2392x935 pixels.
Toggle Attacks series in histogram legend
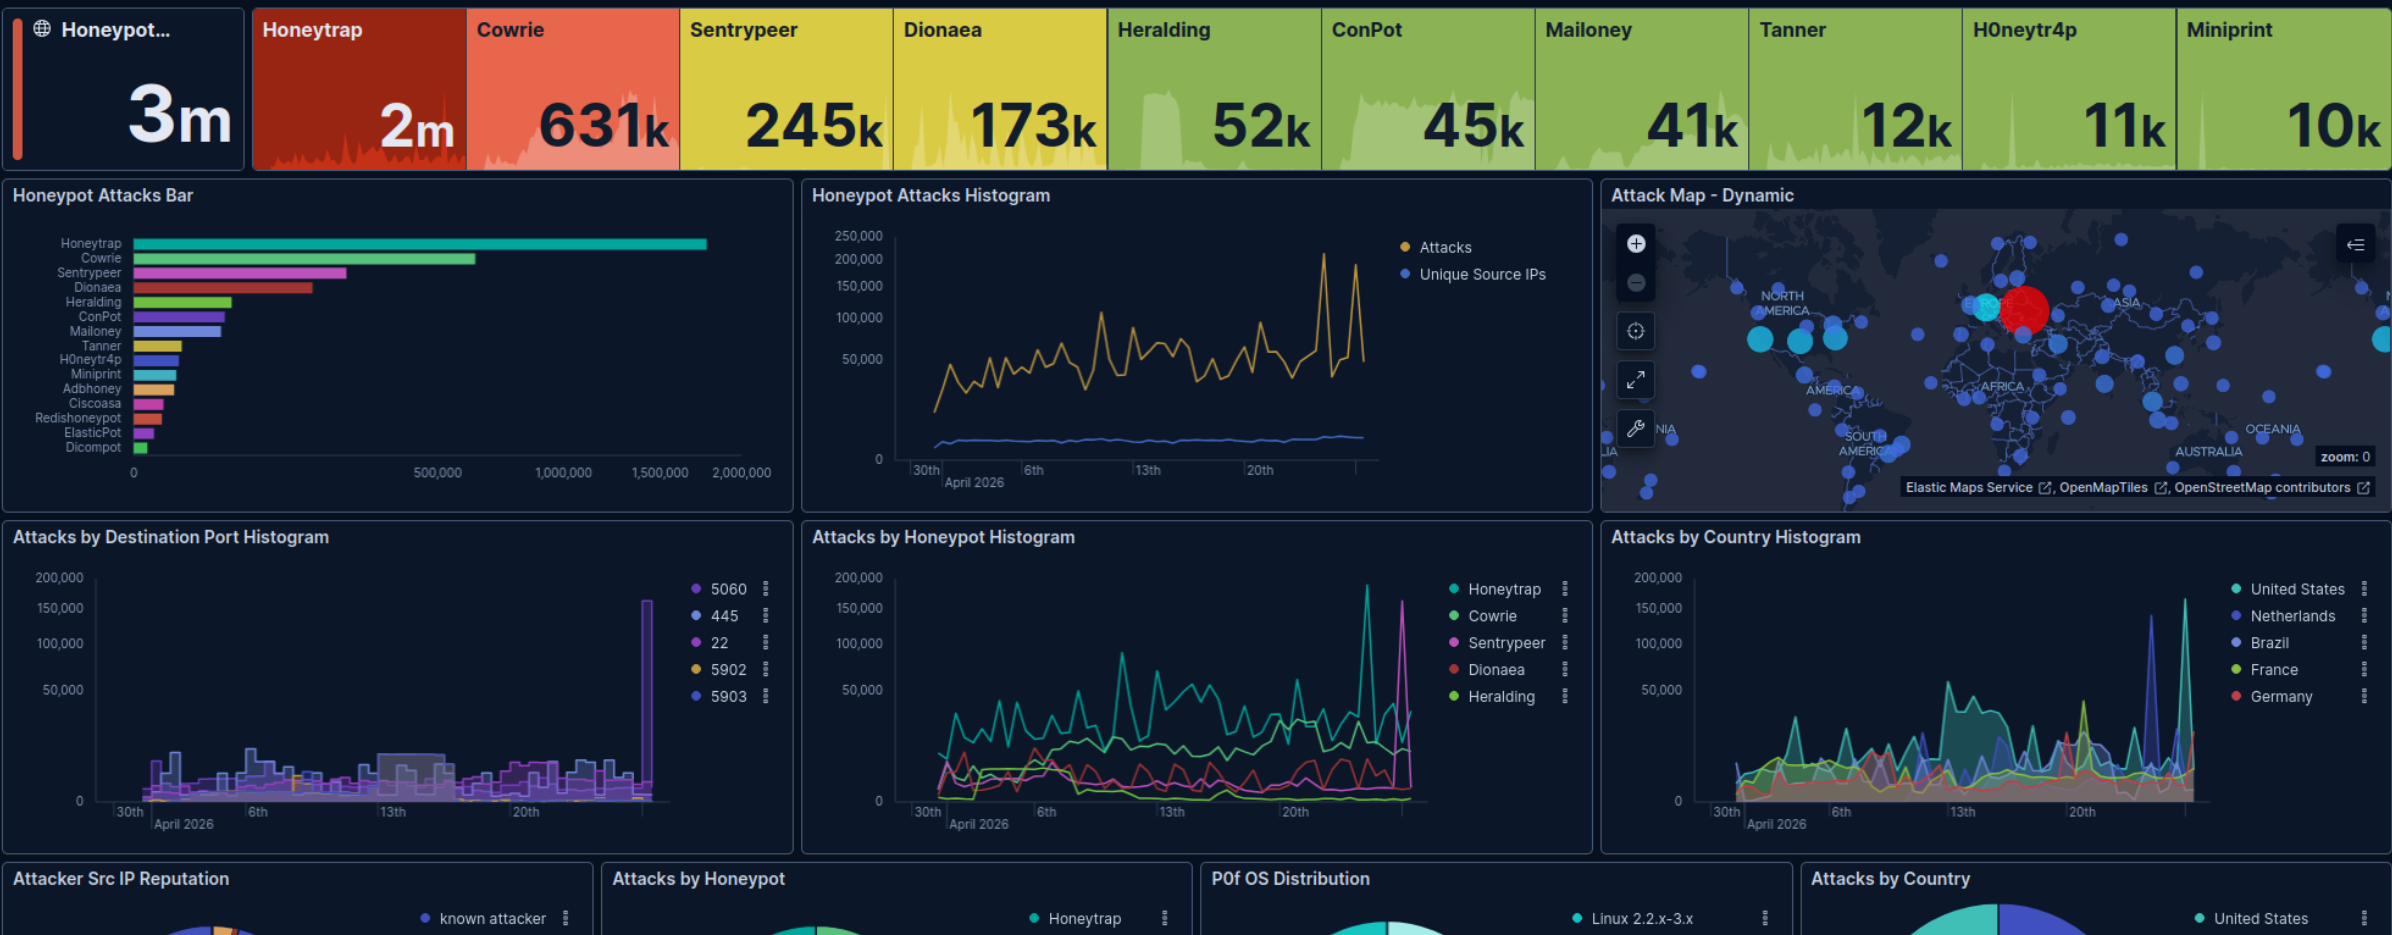click(1445, 247)
